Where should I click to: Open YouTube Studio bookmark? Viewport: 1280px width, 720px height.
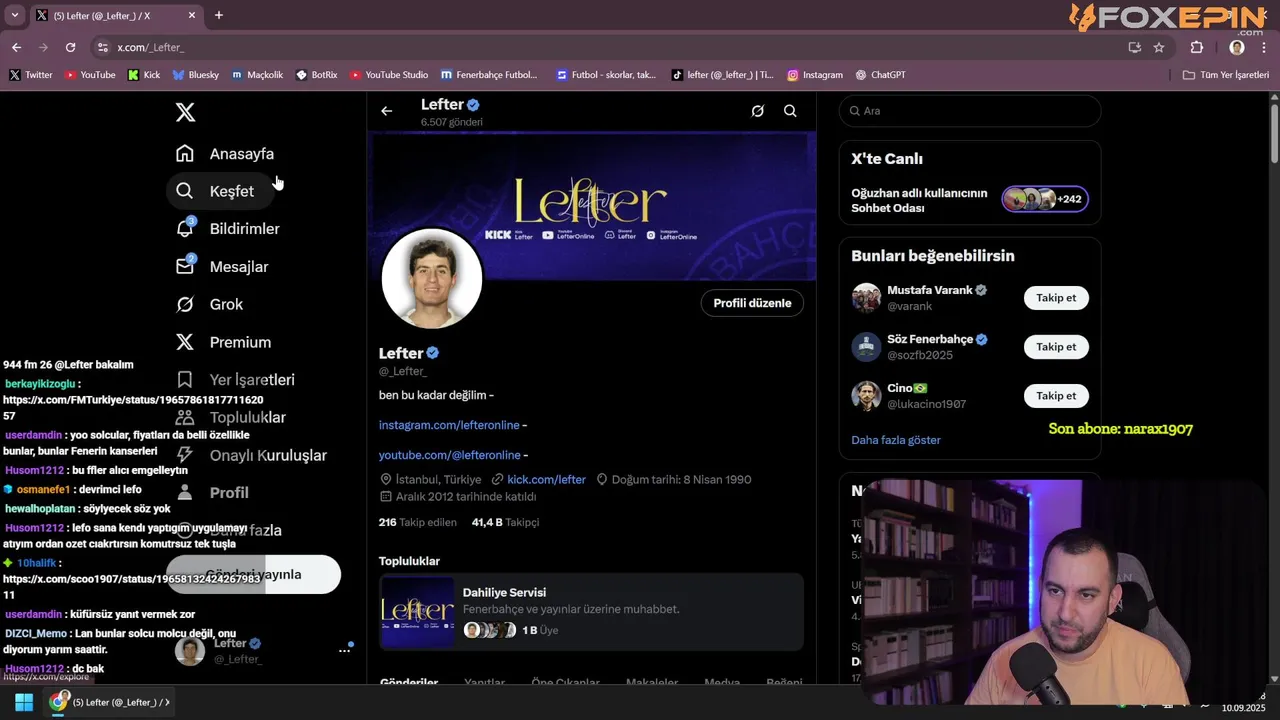[x=389, y=75]
